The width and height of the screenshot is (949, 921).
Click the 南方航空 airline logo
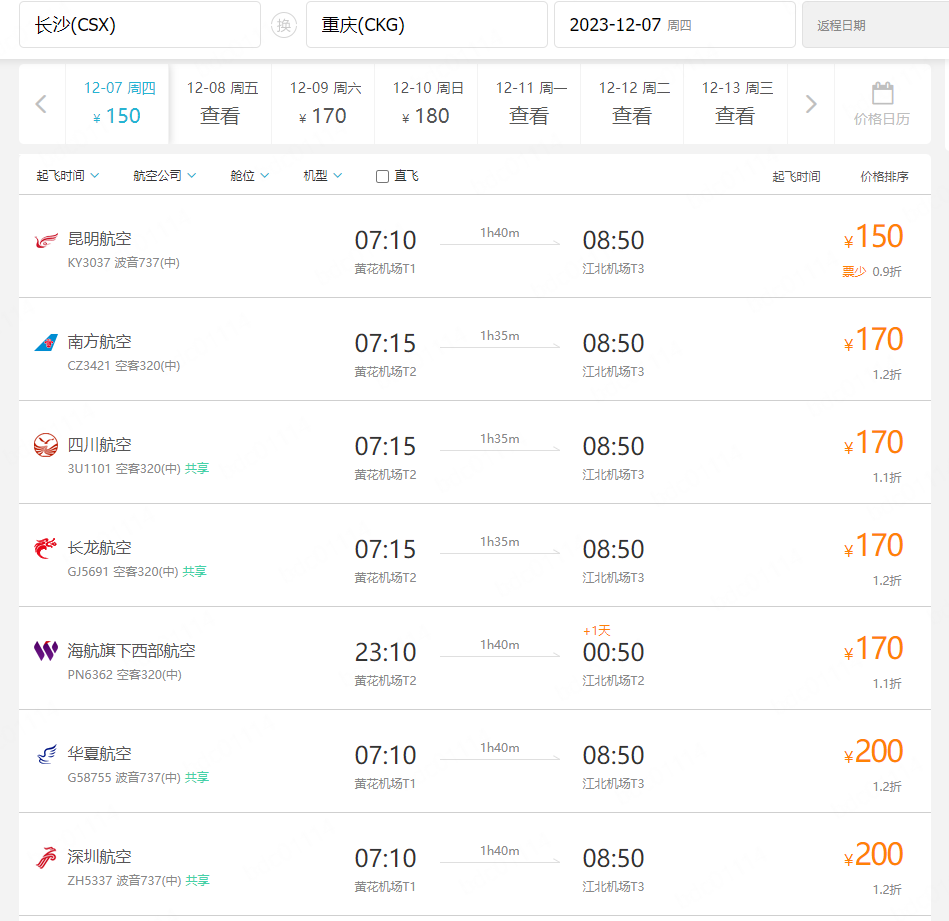coord(46,343)
